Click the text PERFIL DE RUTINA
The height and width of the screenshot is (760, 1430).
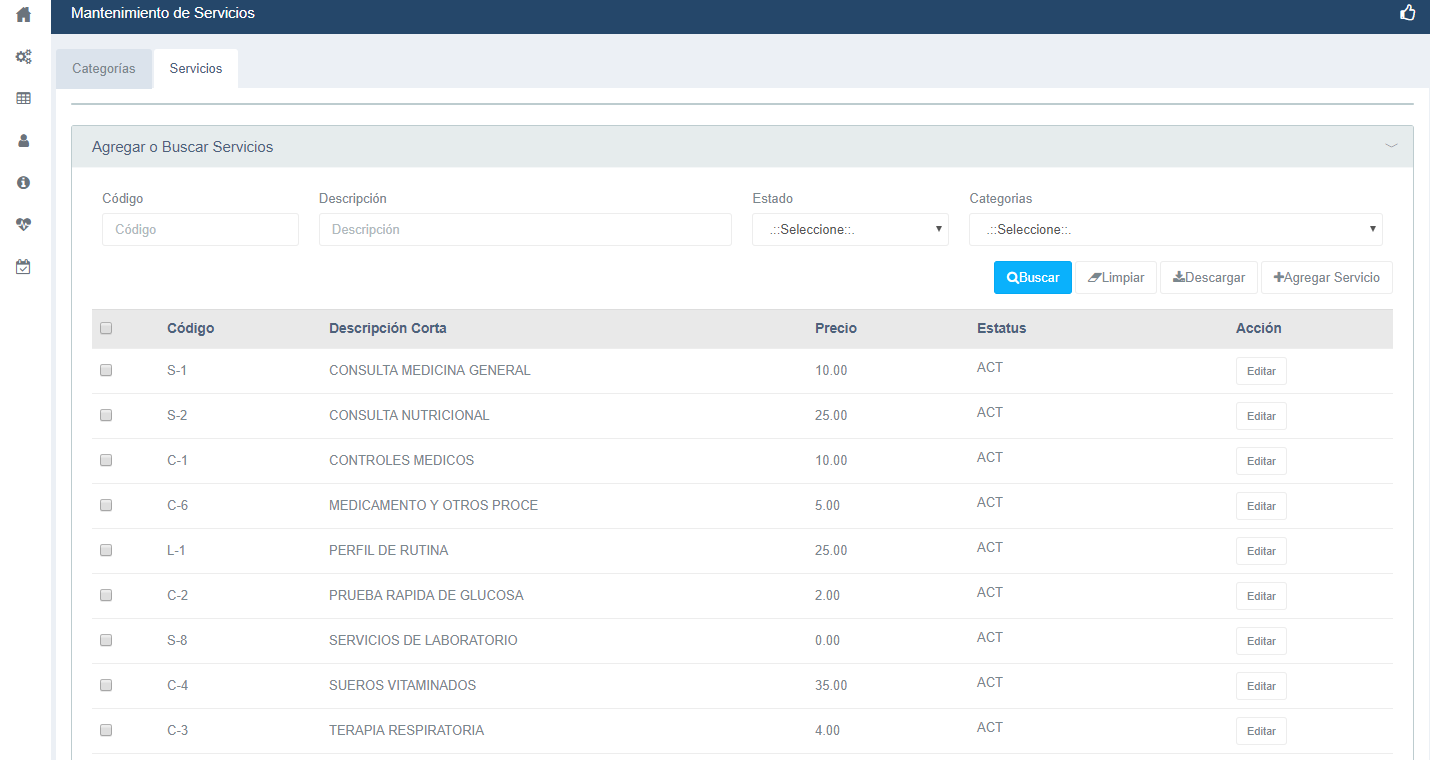click(388, 550)
